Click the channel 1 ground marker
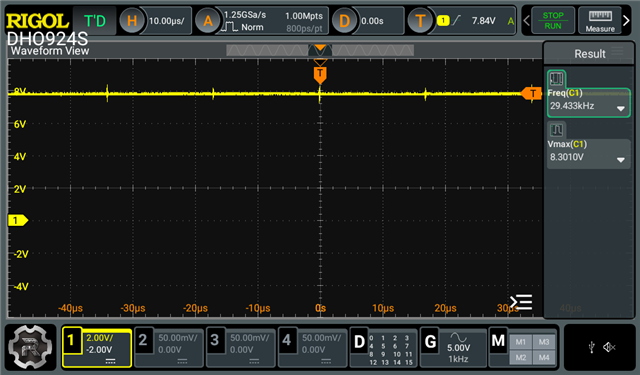Screen dimensions: 640x375 coord(18,220)
